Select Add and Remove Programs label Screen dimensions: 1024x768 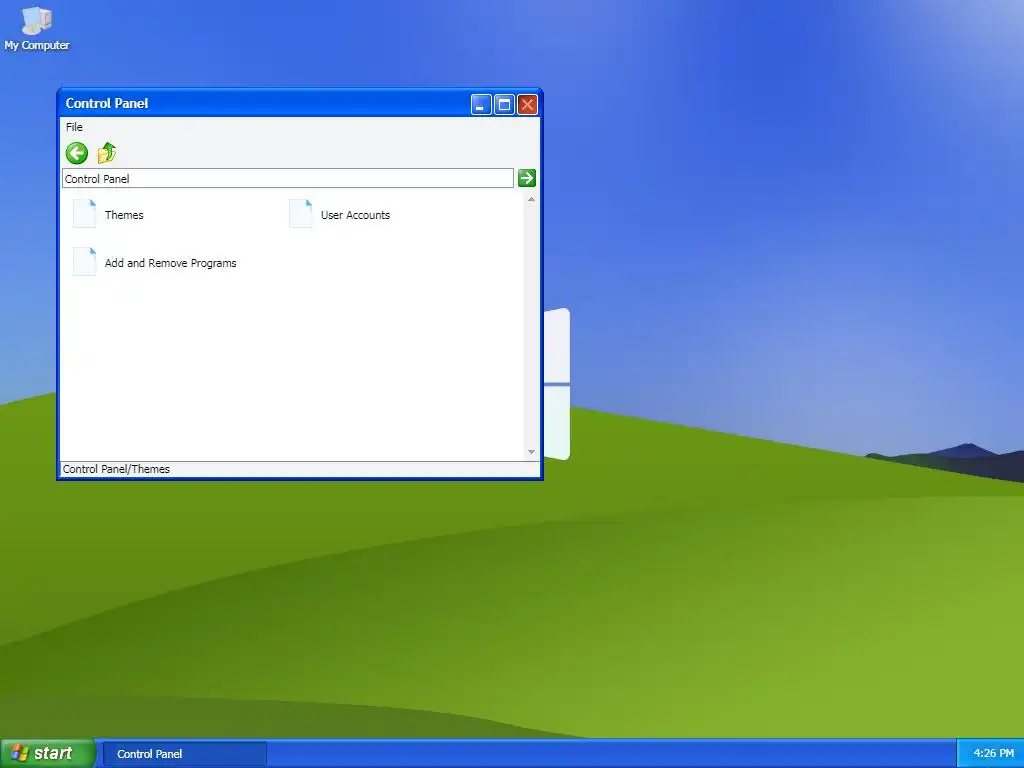tap(170, 263)
